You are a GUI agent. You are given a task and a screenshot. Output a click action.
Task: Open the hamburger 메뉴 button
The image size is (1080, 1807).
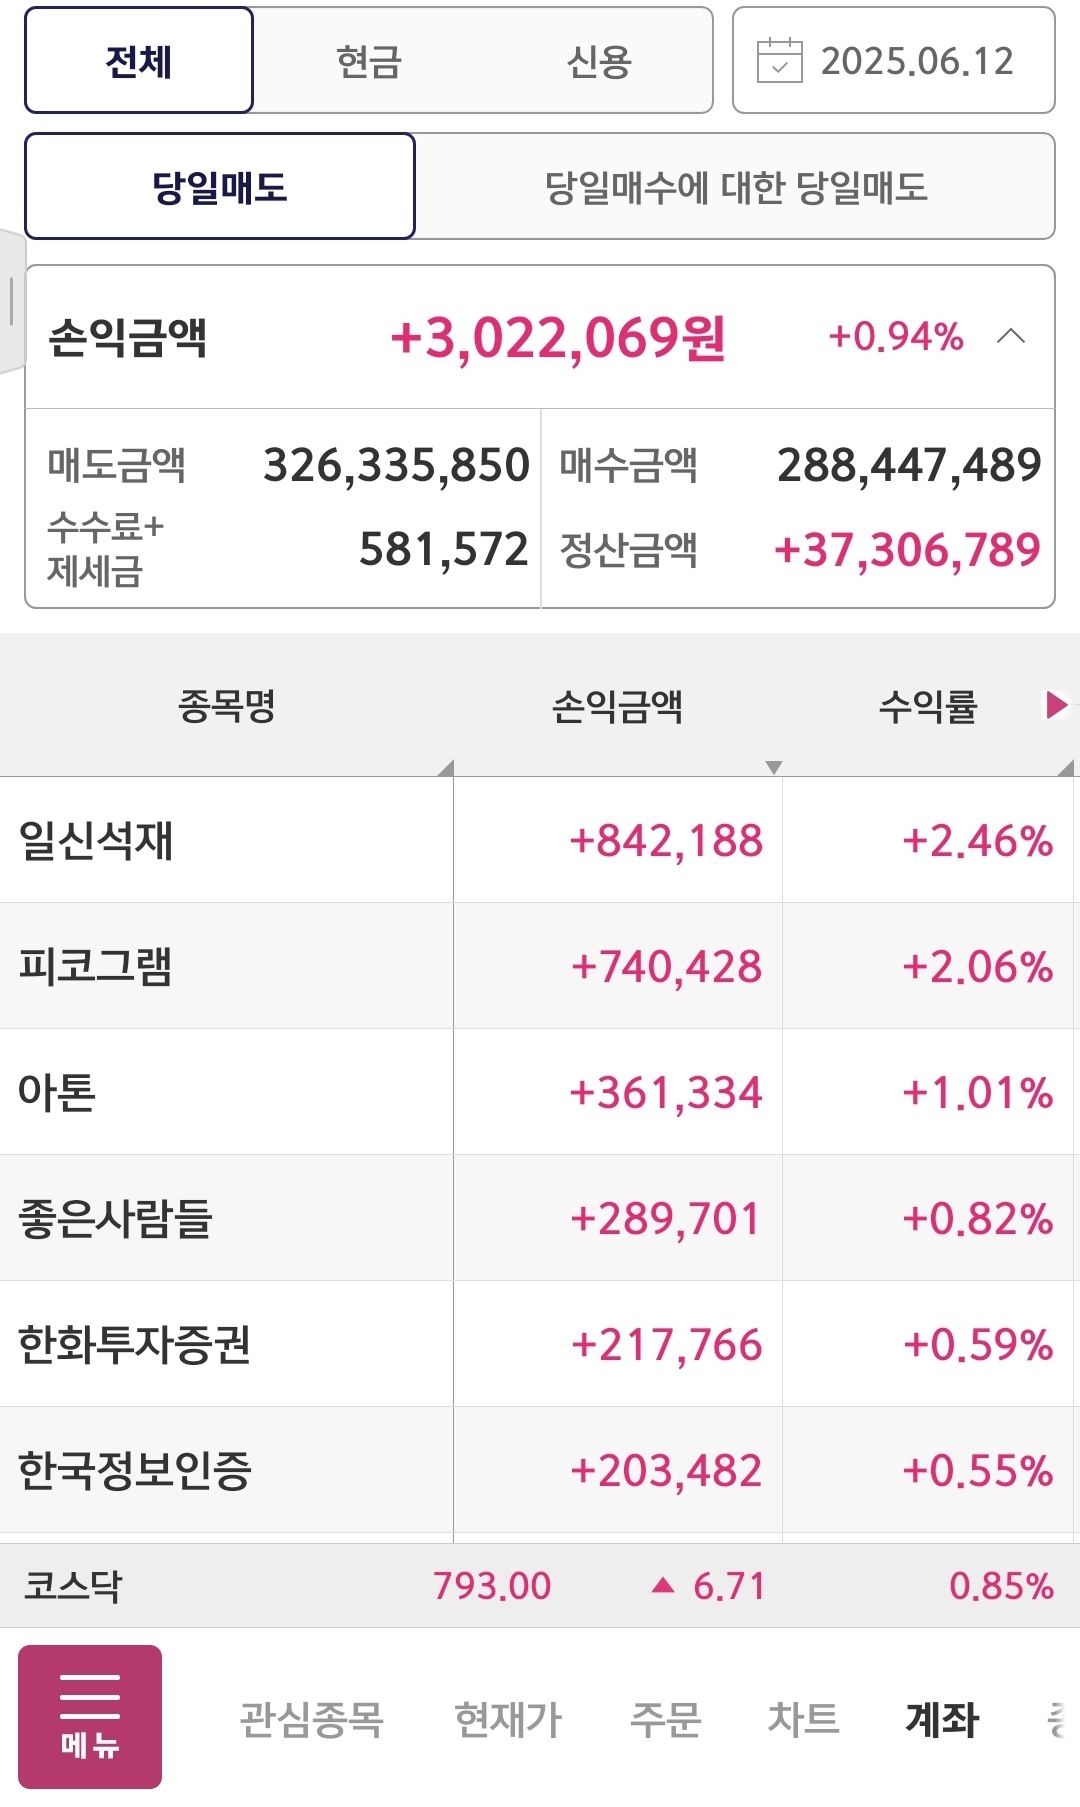coord(90,1716)
